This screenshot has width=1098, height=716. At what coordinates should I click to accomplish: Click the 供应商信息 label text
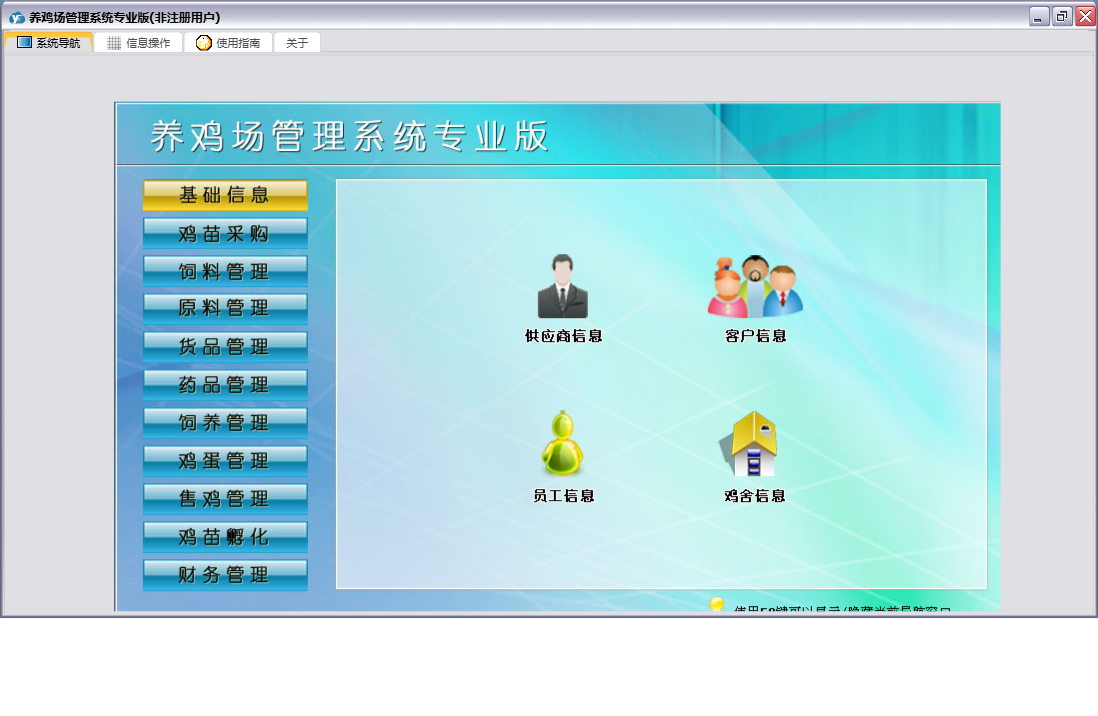tap(563, 336)
